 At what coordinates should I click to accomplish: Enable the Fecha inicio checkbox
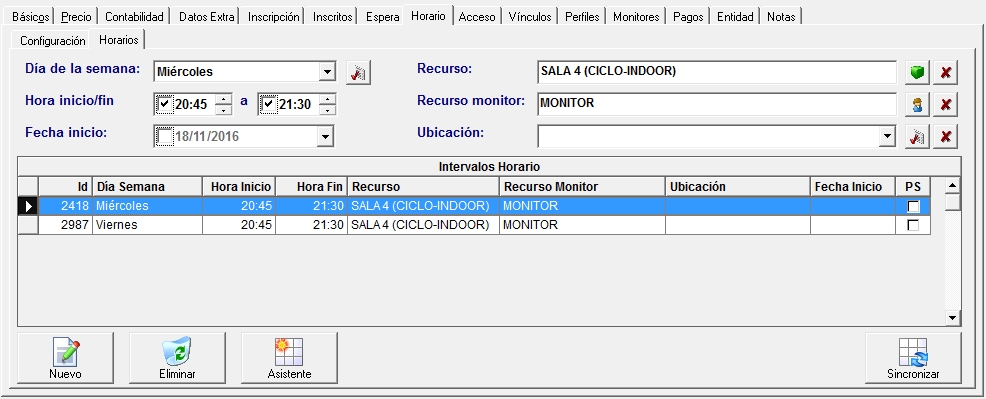coord(165,136)
